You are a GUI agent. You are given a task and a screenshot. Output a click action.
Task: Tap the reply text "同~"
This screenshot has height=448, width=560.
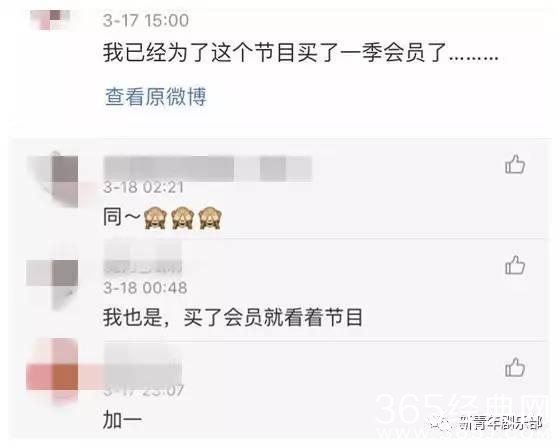pos(121,217)
